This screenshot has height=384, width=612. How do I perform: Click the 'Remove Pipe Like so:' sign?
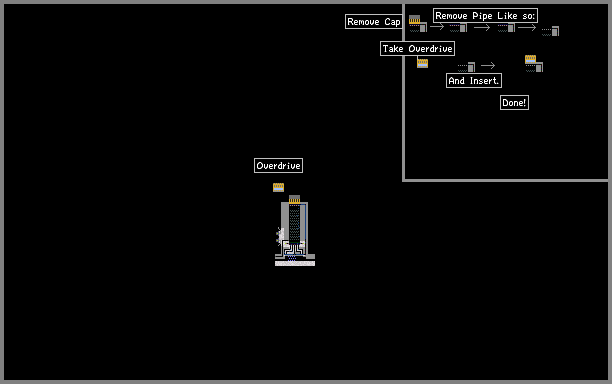pyautogui.click(x=485, y=16)
